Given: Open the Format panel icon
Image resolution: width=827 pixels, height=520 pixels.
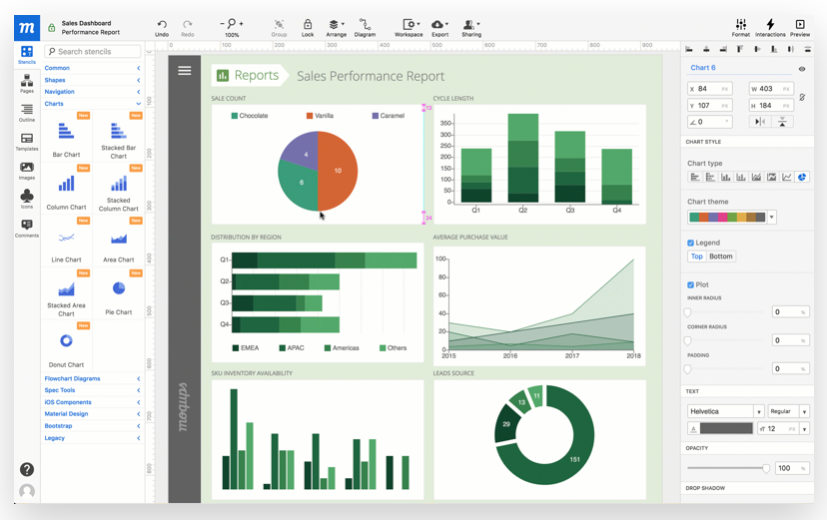Looking at the screenshot, I should coord(741,27).
